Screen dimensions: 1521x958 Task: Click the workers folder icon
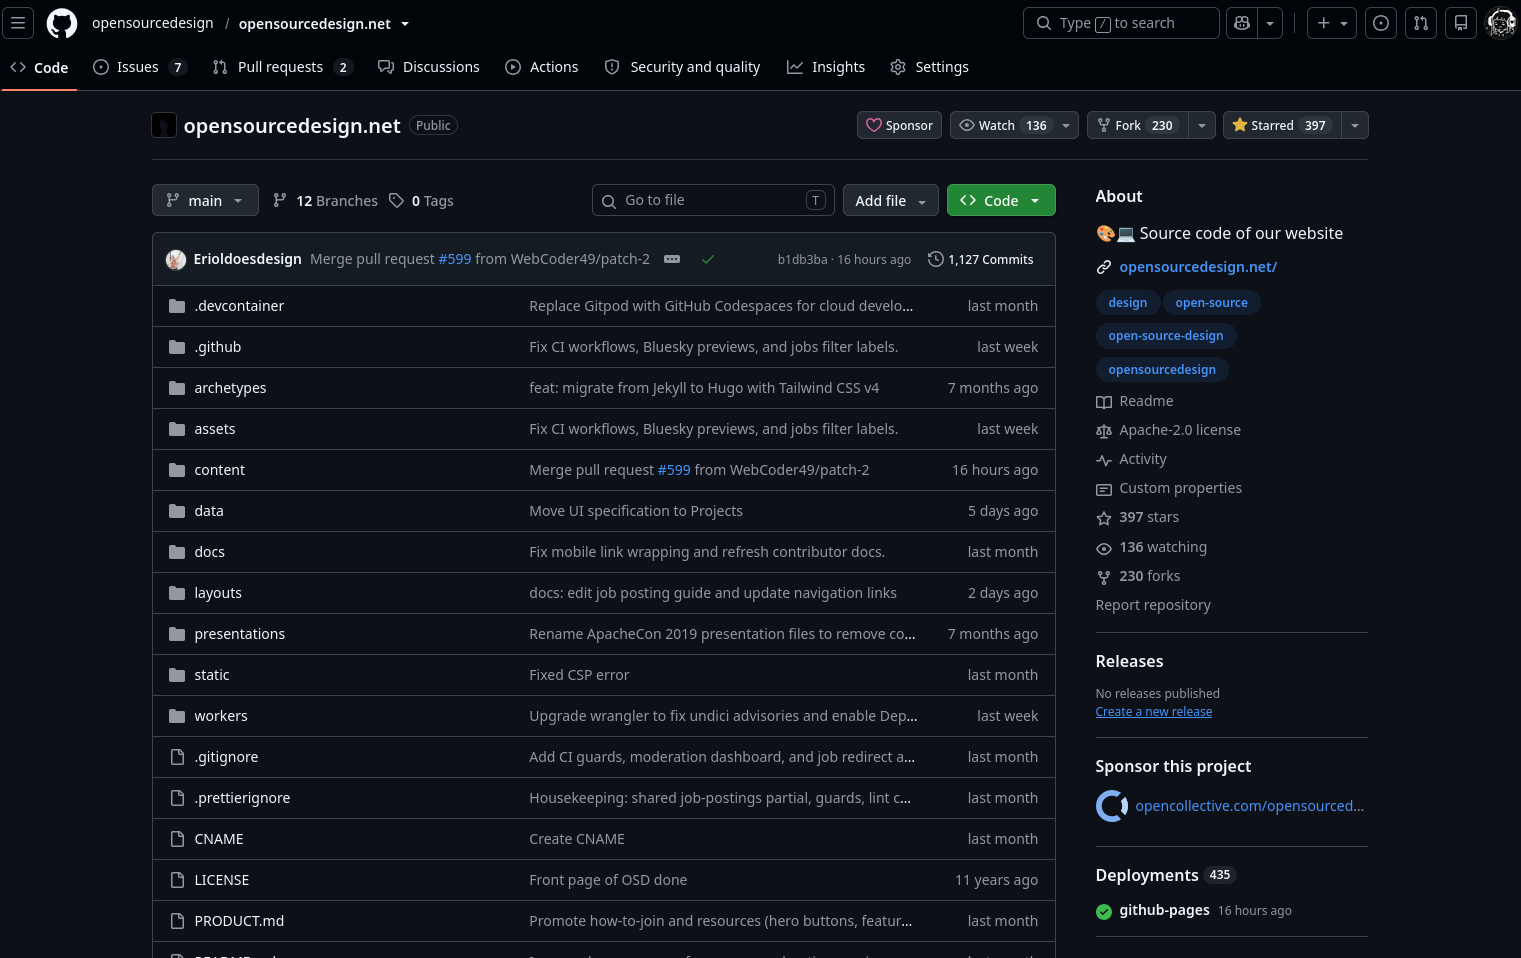point(177,716)
